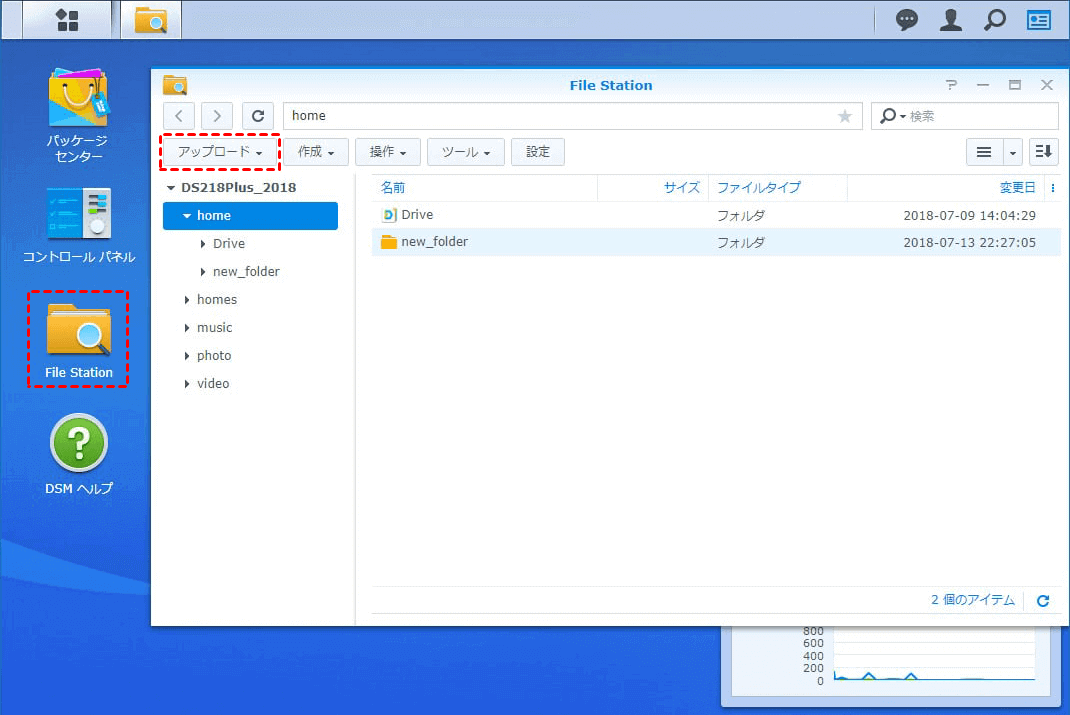Click the new_folder folder icon in list

389,242
